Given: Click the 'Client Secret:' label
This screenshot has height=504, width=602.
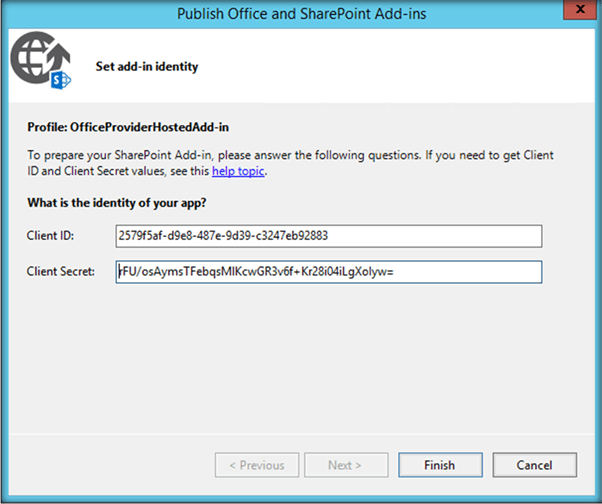Looking at the screenshot, I should 63,272.
